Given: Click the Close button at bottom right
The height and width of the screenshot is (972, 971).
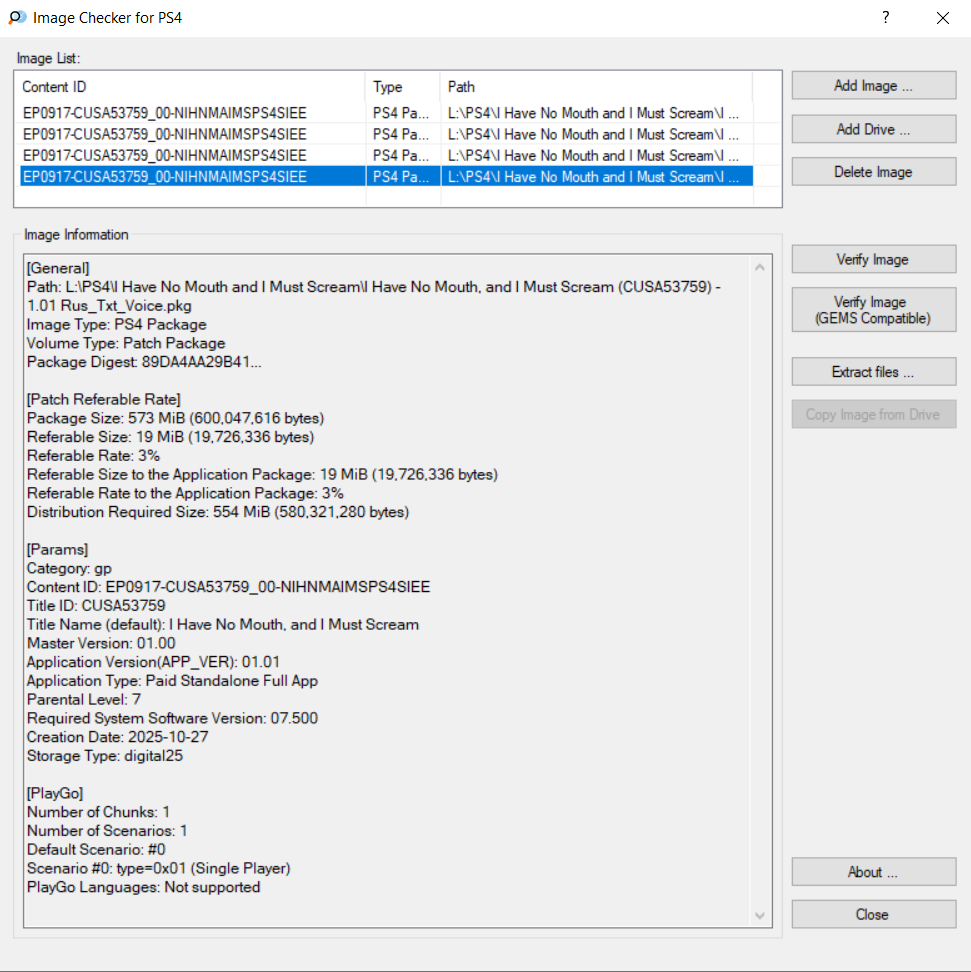Looking at the screenshot, I should pyautogui.click(x=873, y=914).
